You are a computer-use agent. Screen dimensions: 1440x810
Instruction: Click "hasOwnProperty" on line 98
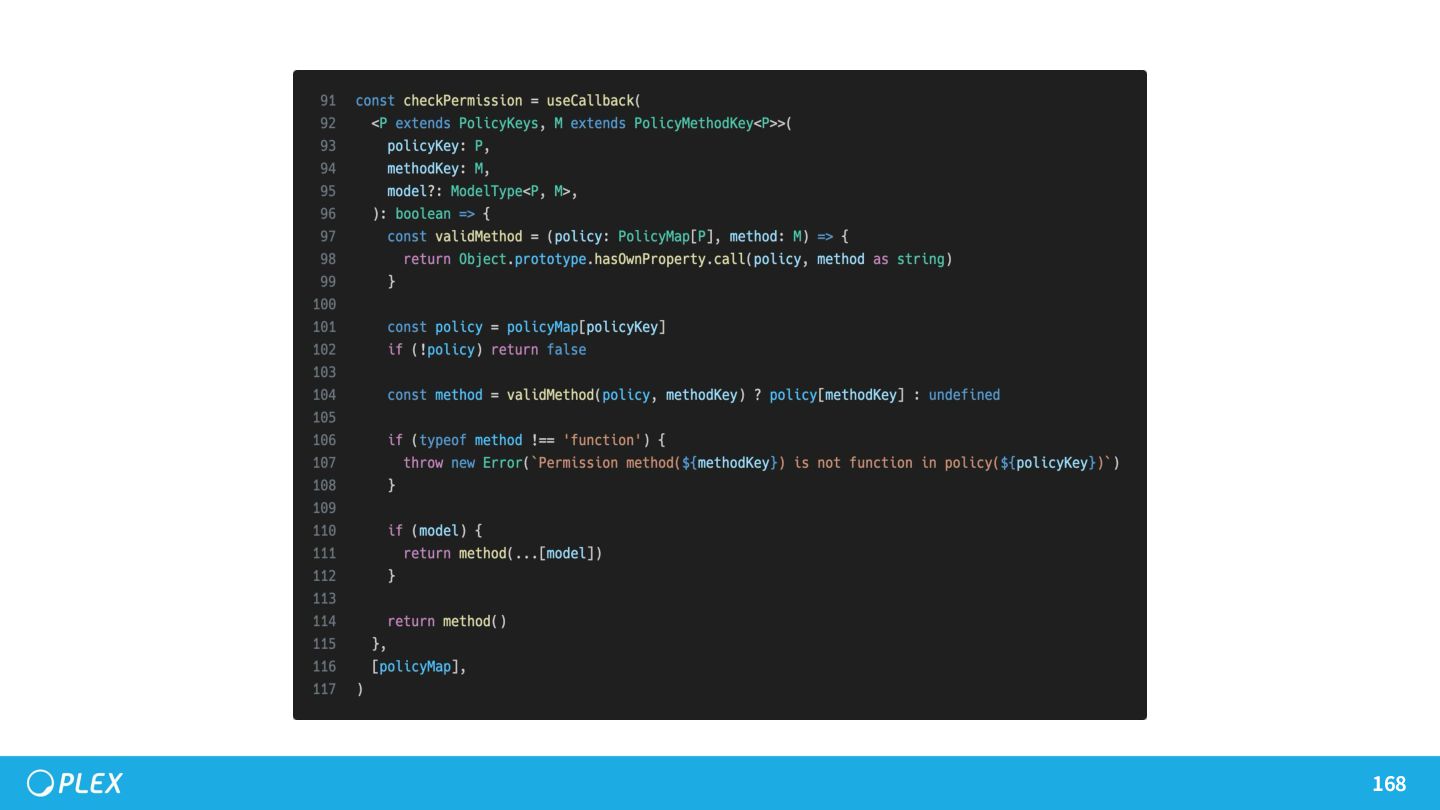point(650,259)
